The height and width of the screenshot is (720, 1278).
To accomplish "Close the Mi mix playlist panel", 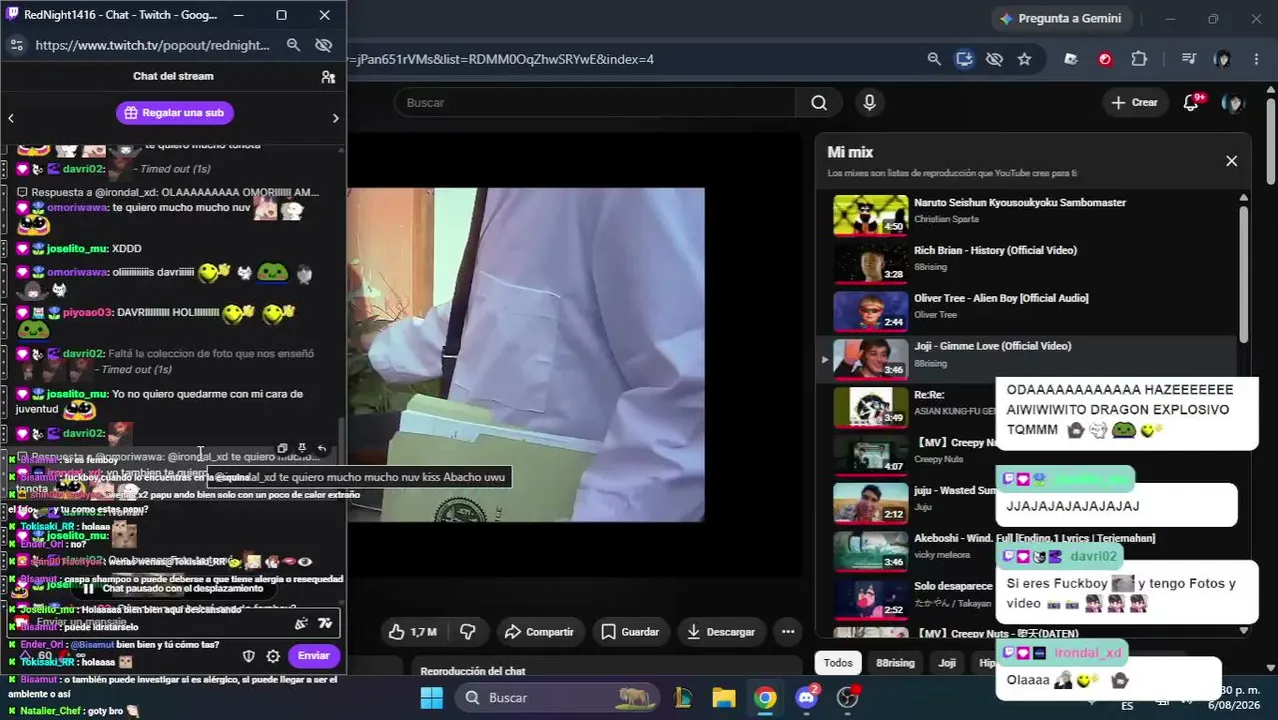I will tap(1231, 161).
